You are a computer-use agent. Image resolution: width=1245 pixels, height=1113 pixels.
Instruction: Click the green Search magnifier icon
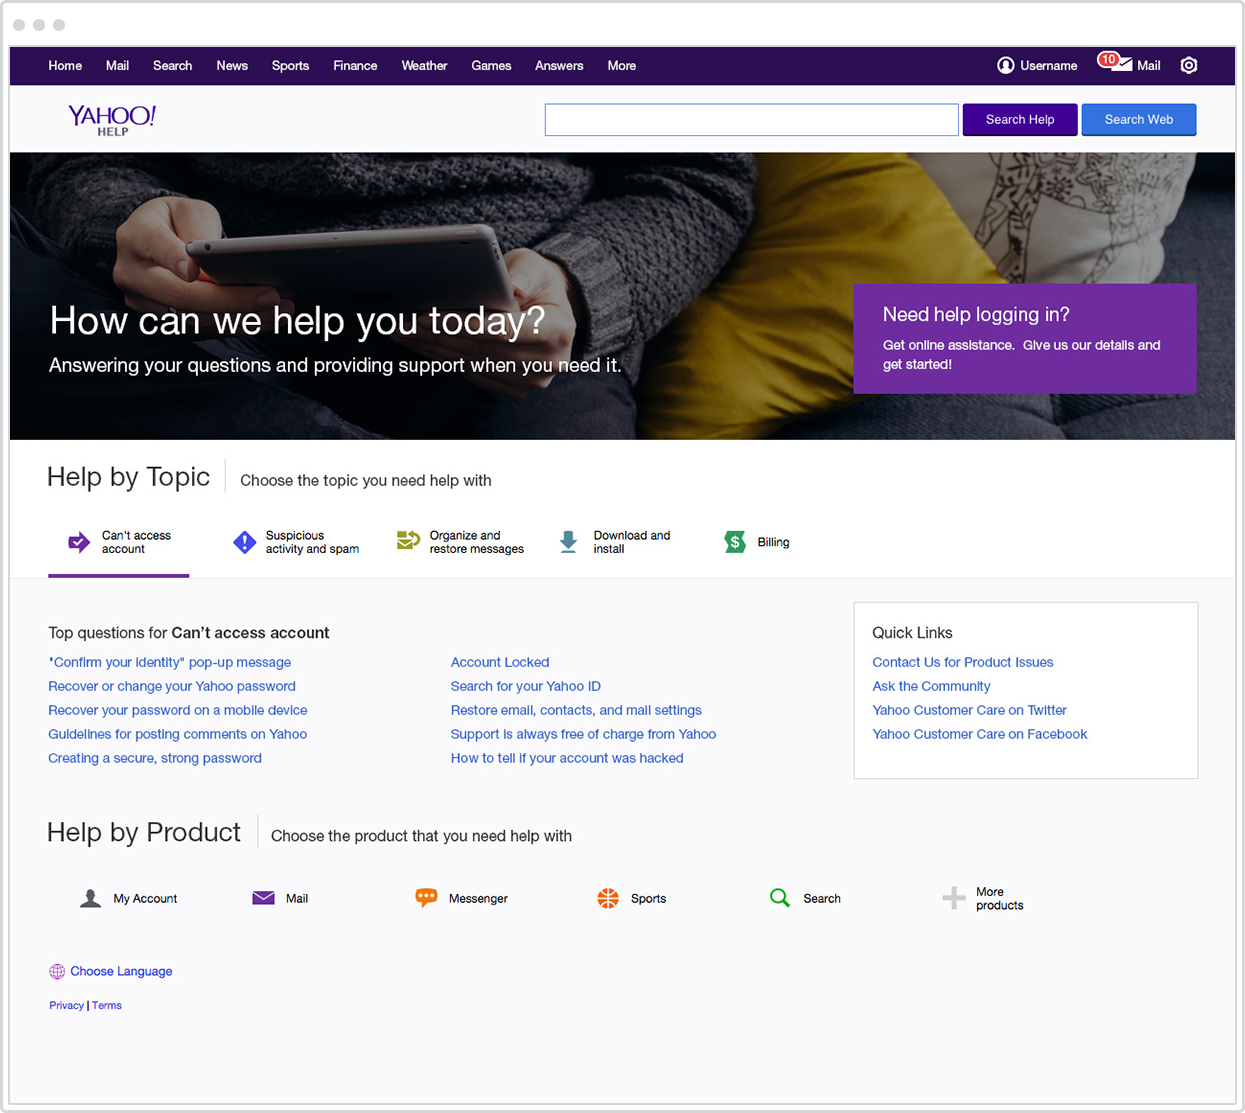[780, 898]
